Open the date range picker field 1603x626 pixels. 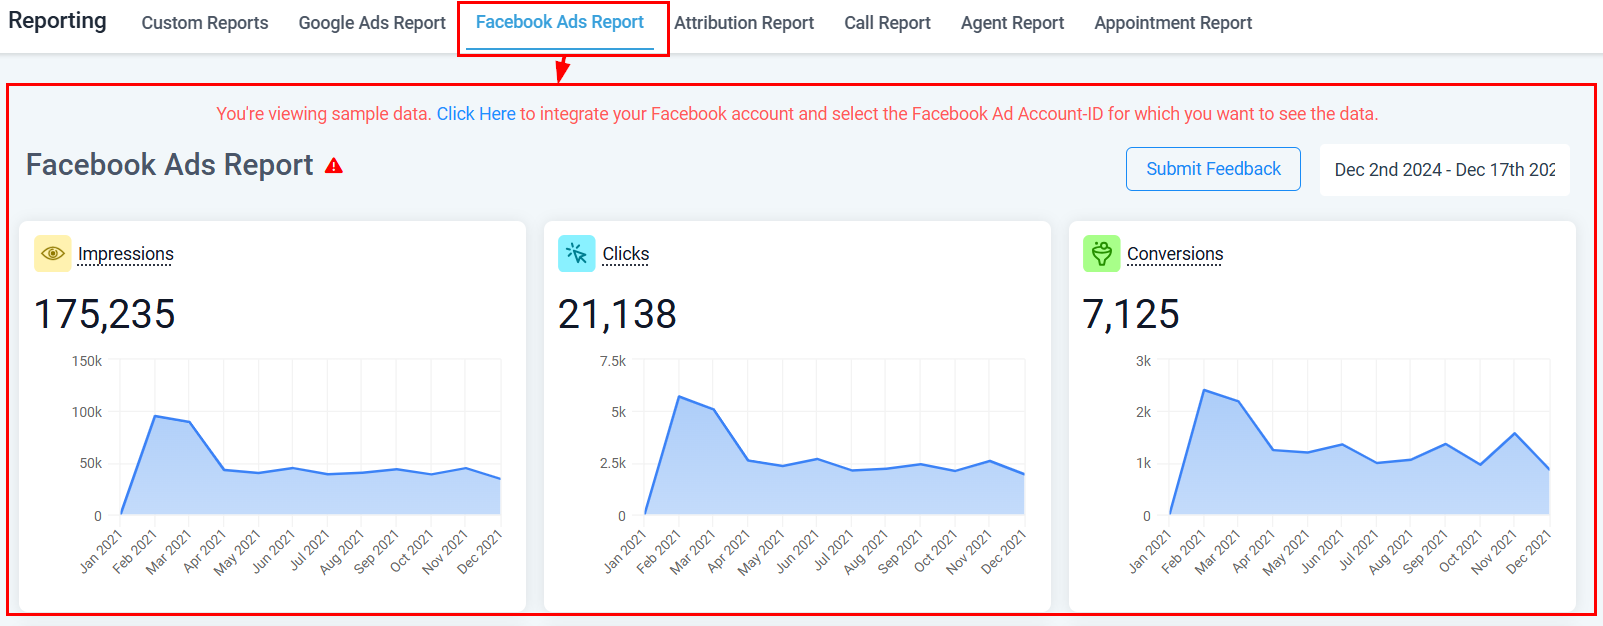pos(1444,170)
